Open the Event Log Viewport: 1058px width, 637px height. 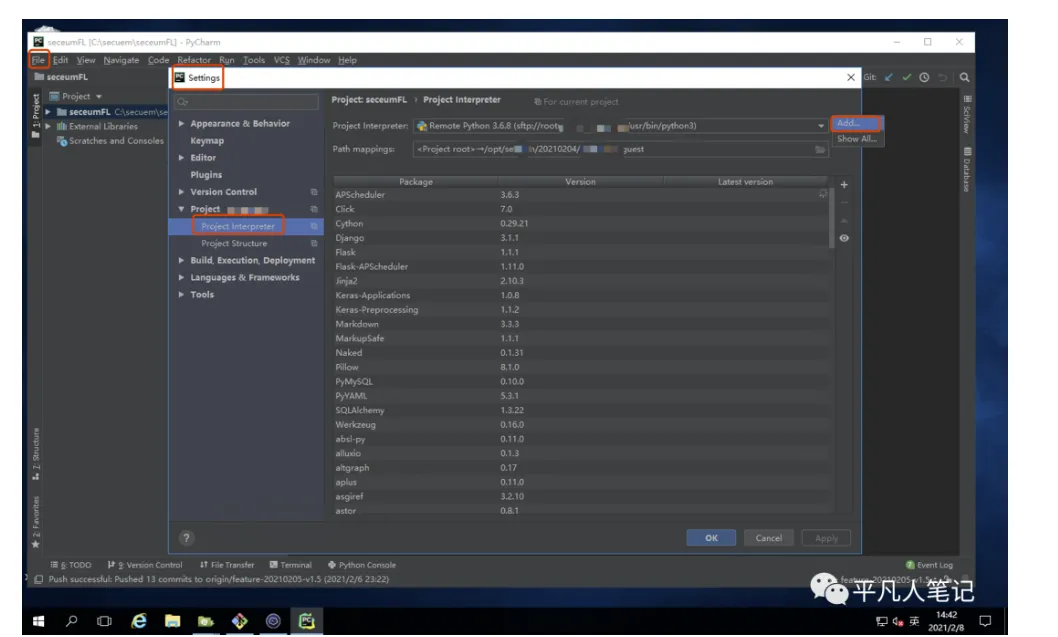point(929,565)
